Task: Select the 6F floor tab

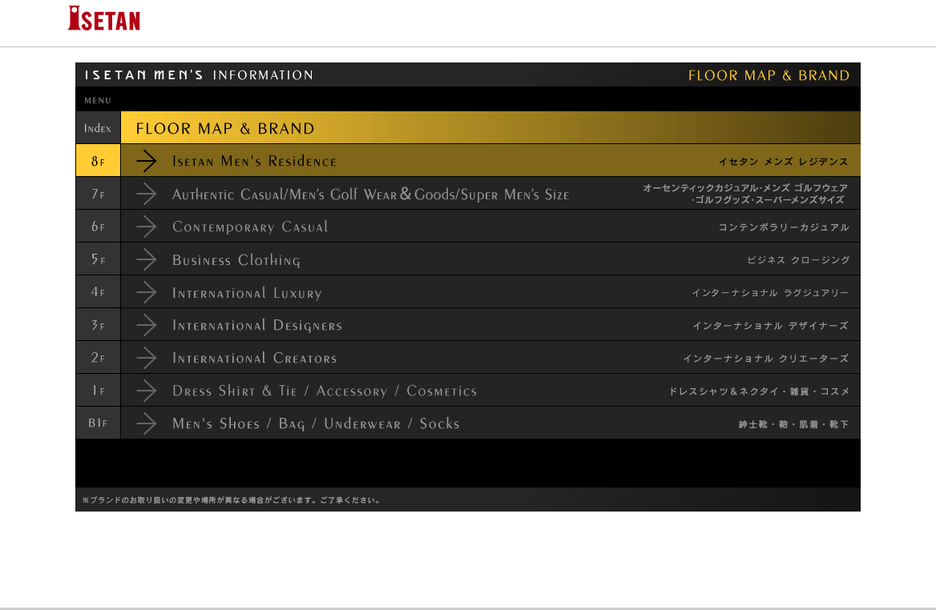Action: (98, 226)
